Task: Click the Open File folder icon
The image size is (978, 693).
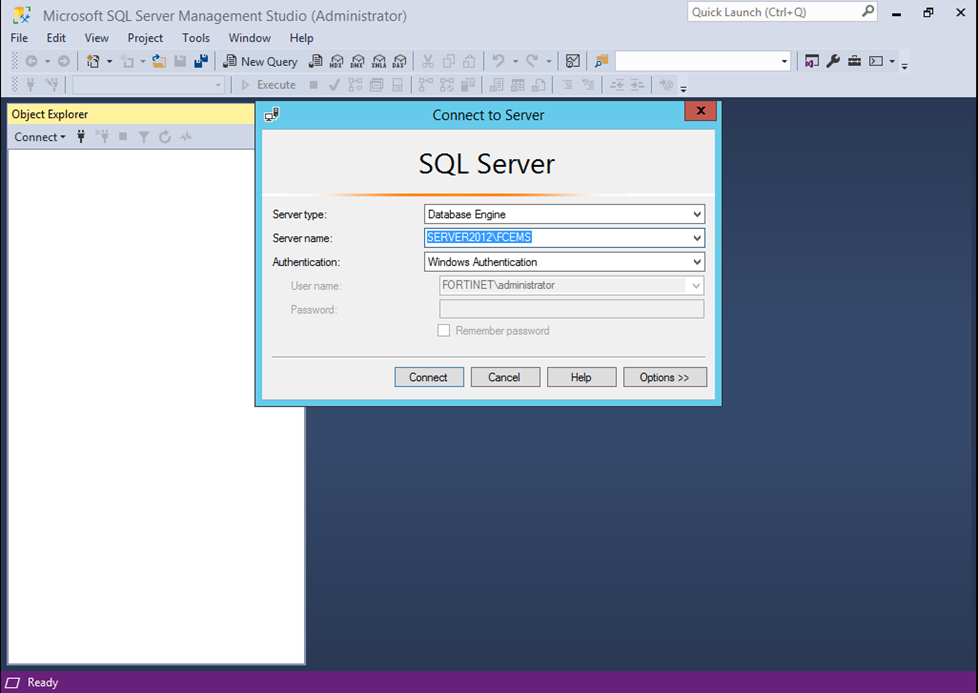Action: [x=159, y=61]
